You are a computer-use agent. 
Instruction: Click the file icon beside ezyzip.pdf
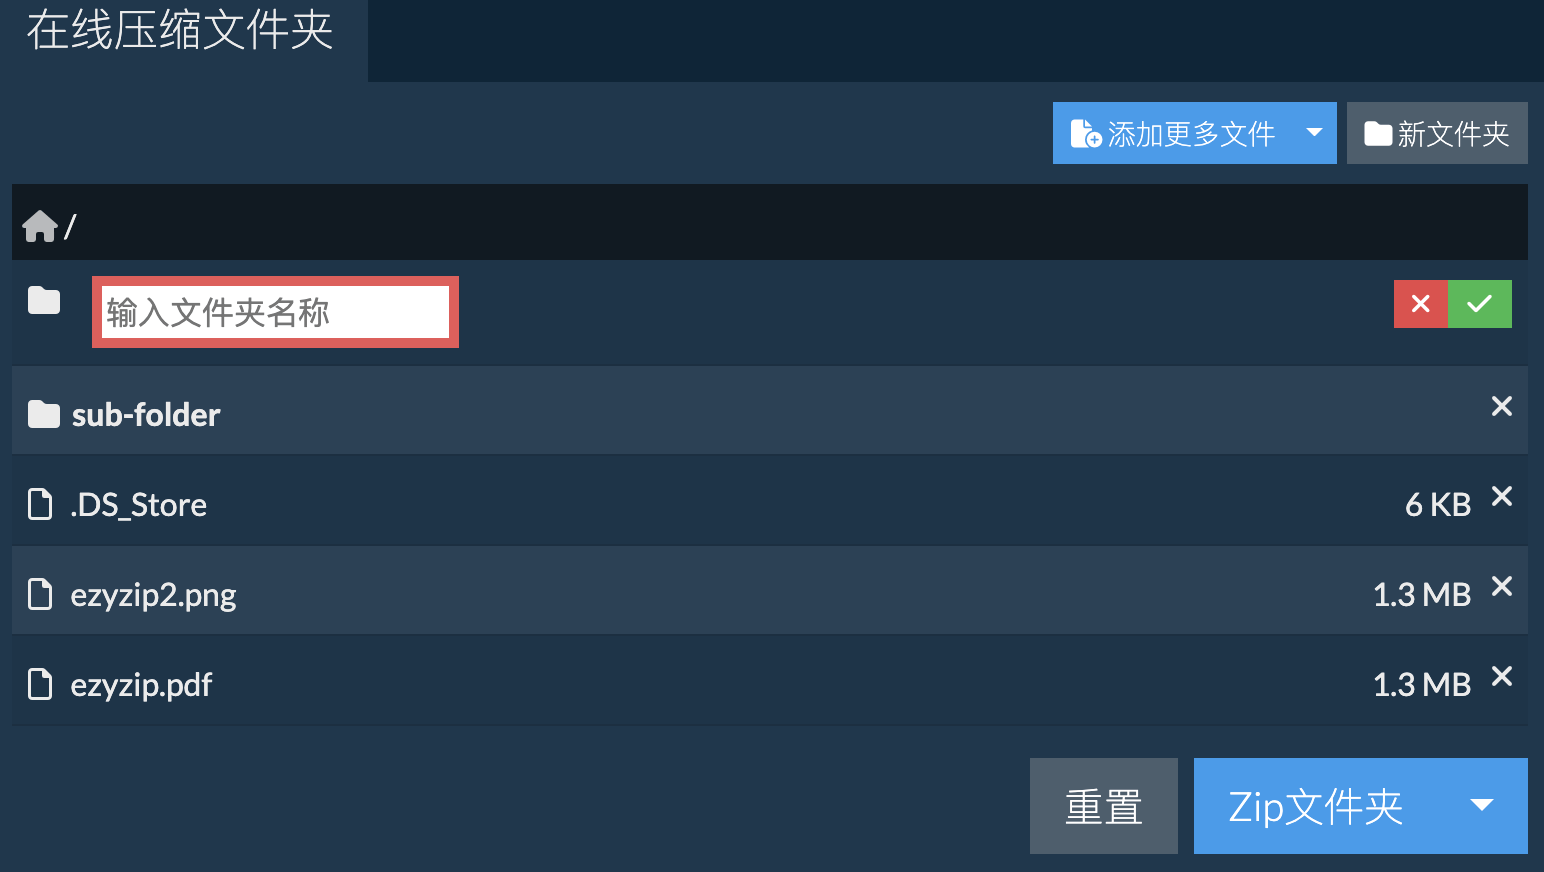tap(40, 684)
